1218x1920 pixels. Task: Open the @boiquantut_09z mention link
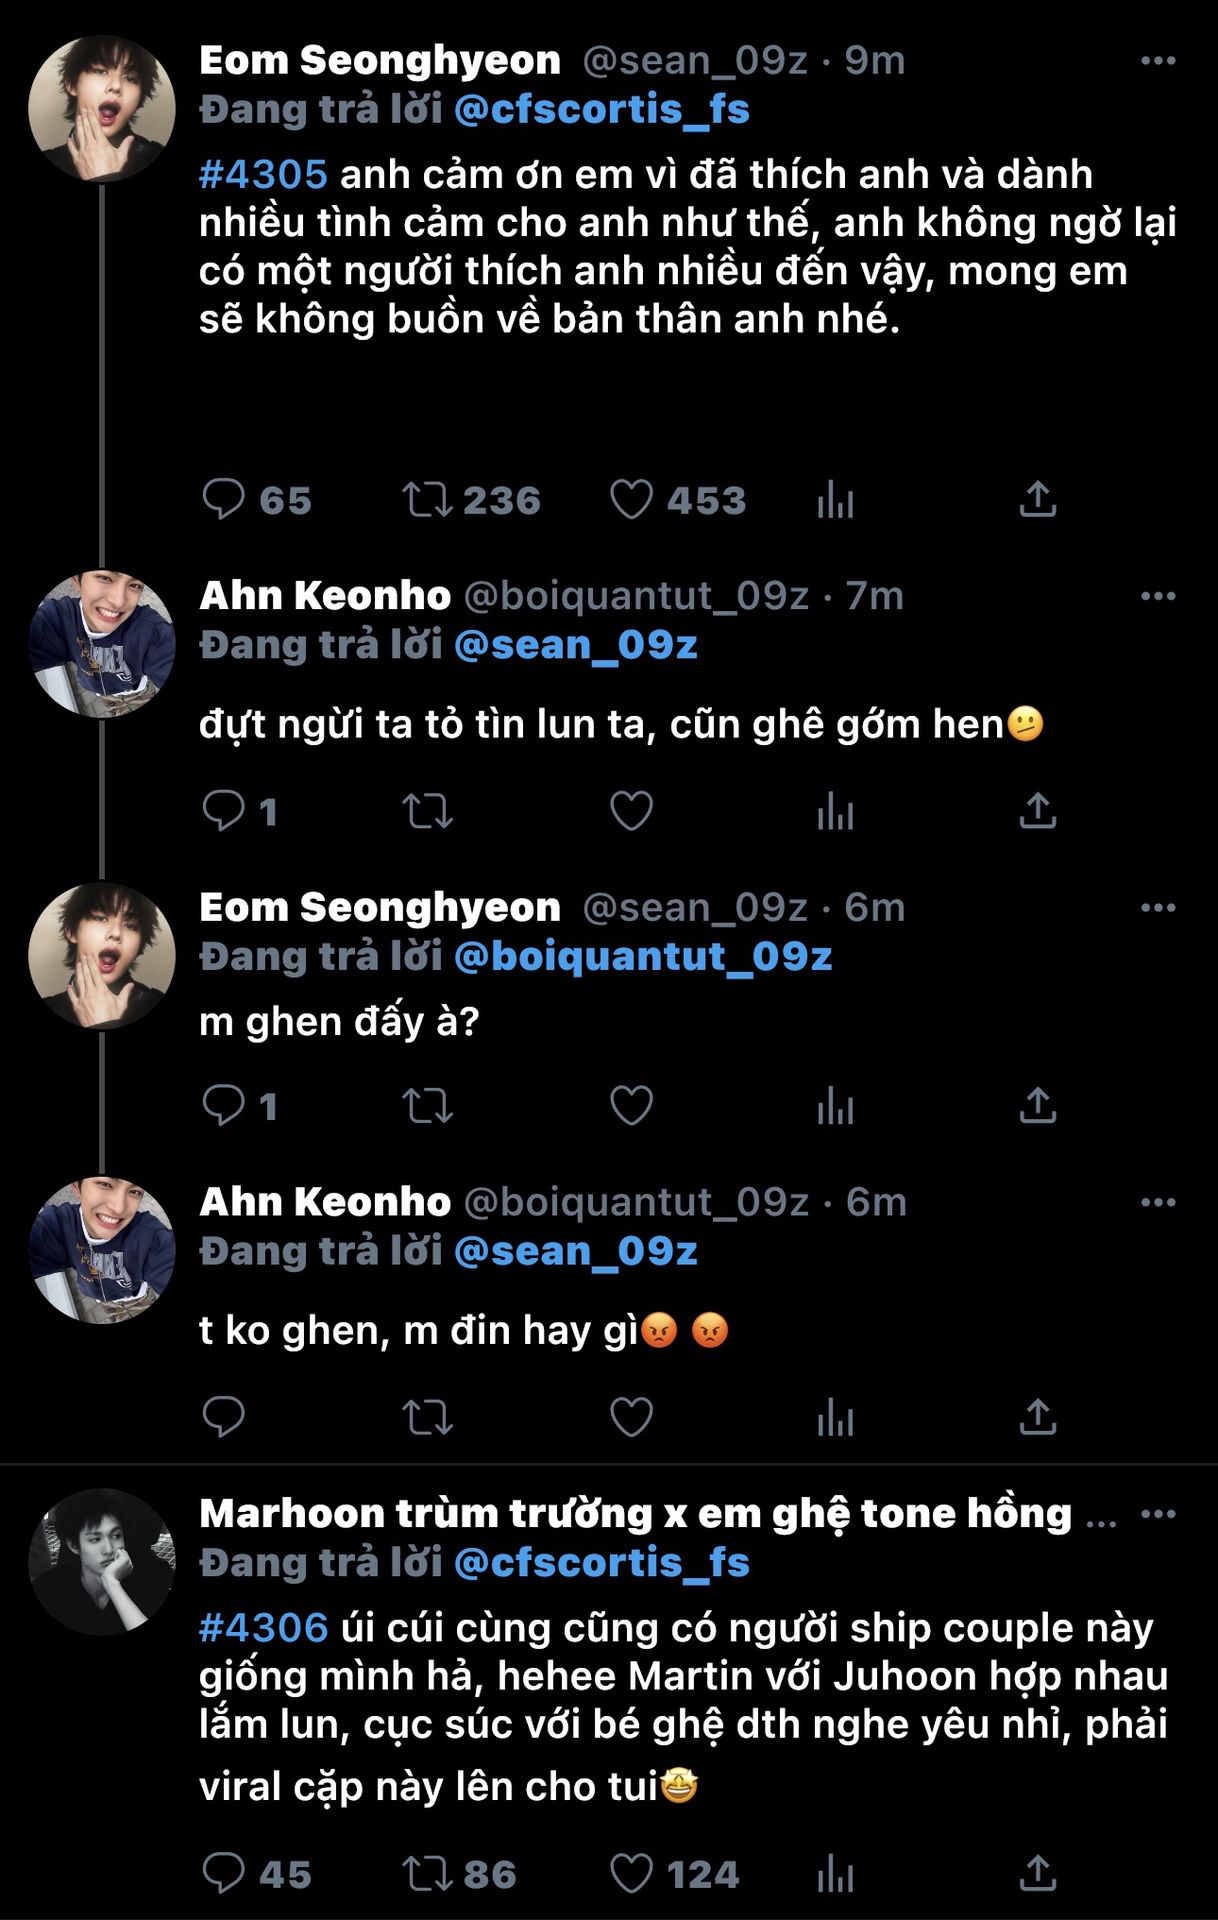pyautogui.click(x=642, y=957)
